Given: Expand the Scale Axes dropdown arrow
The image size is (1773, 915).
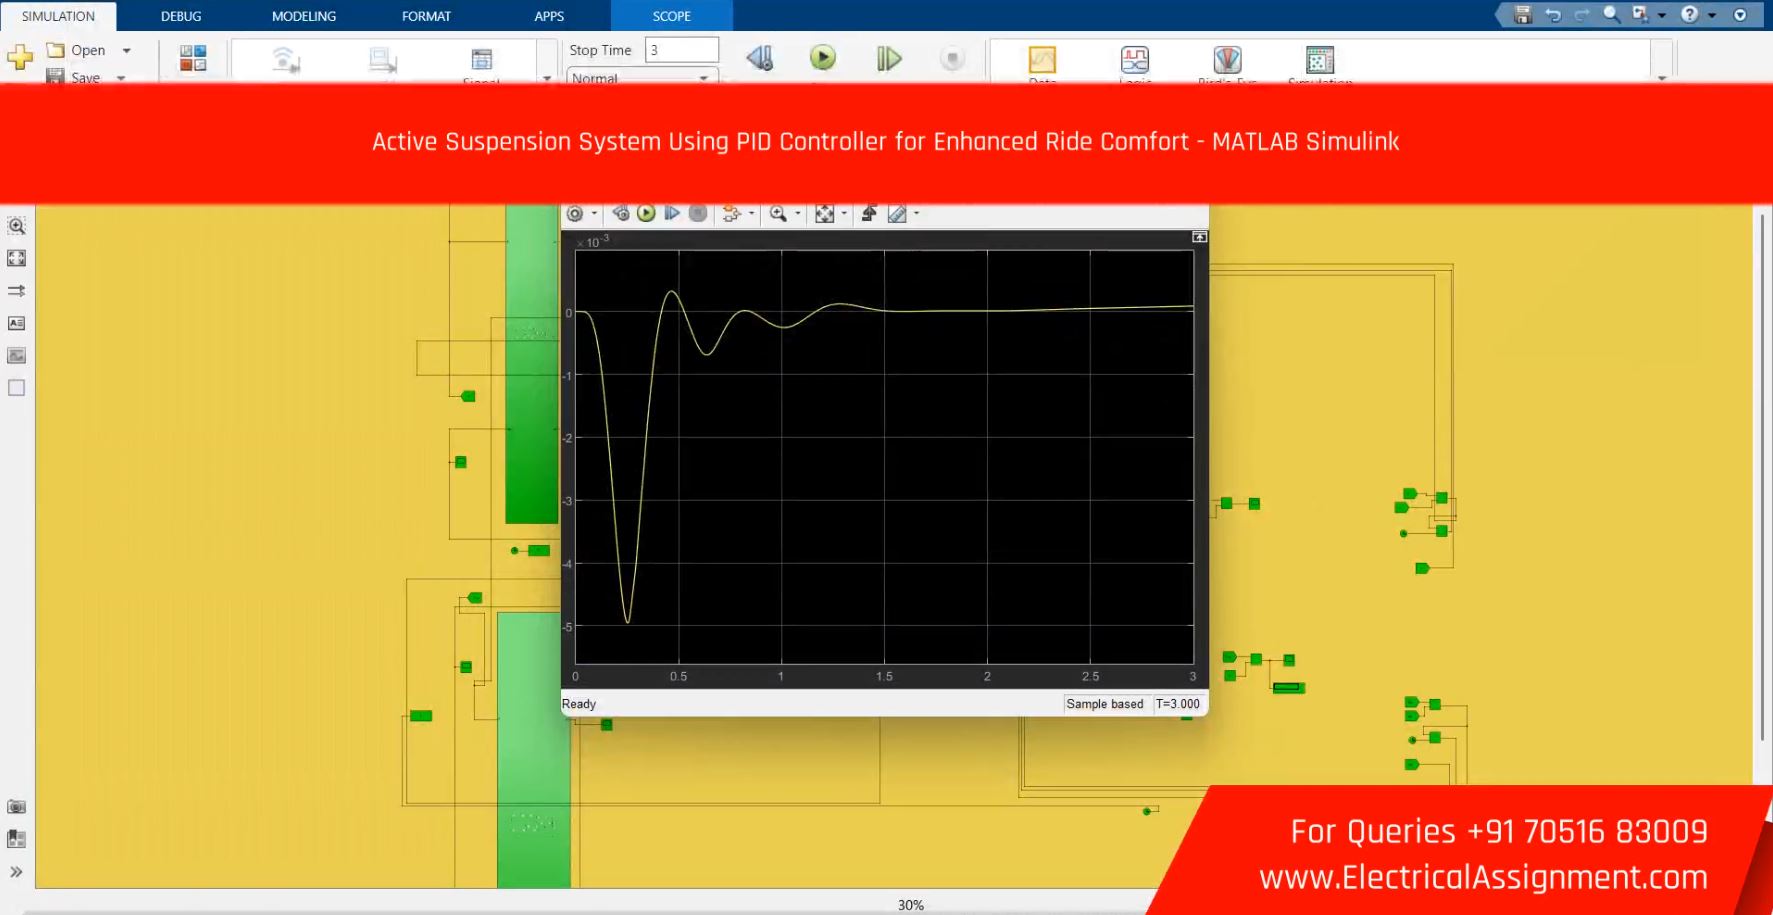Looking at the screenshot, I should point(843,214).
